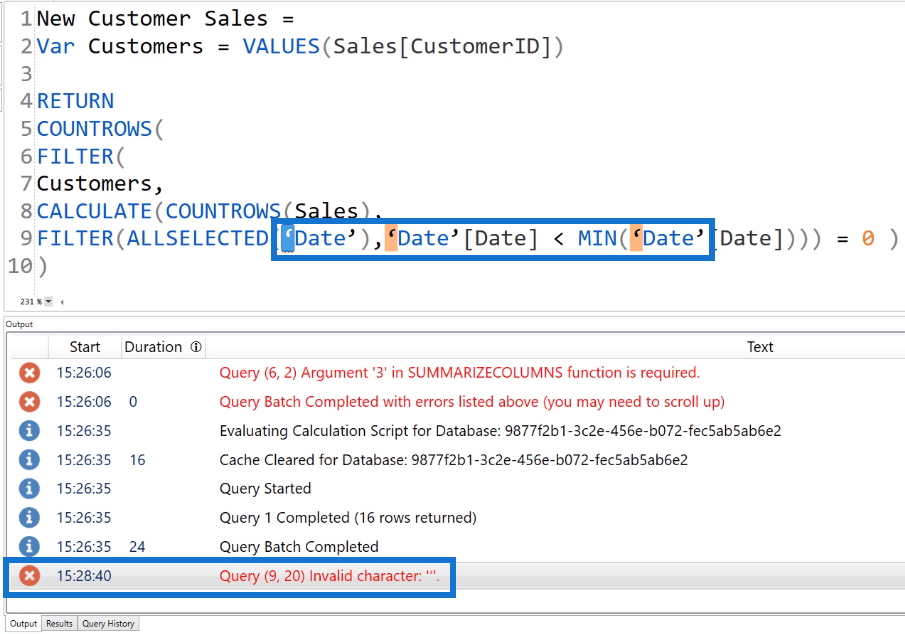Sort output by Start column header

click(85, 347)
